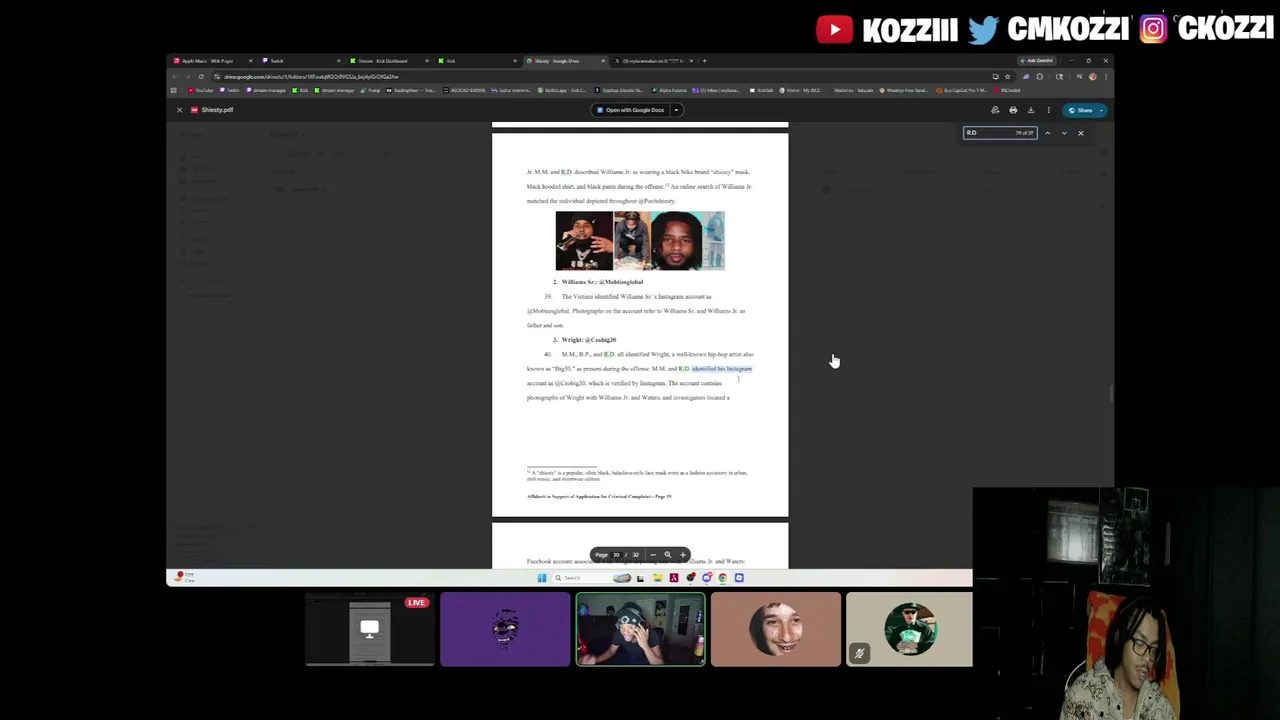This screenshot has height=720, width=1280.
Task: Reload the page with the refresh icon
Action: [x=201, y=76]
